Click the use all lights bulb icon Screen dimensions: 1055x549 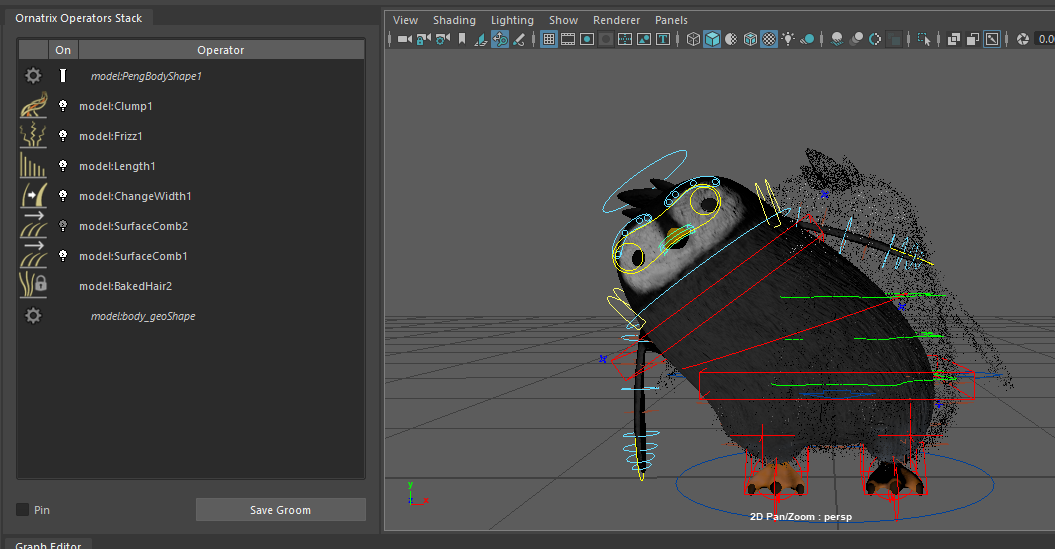[788, 39]
